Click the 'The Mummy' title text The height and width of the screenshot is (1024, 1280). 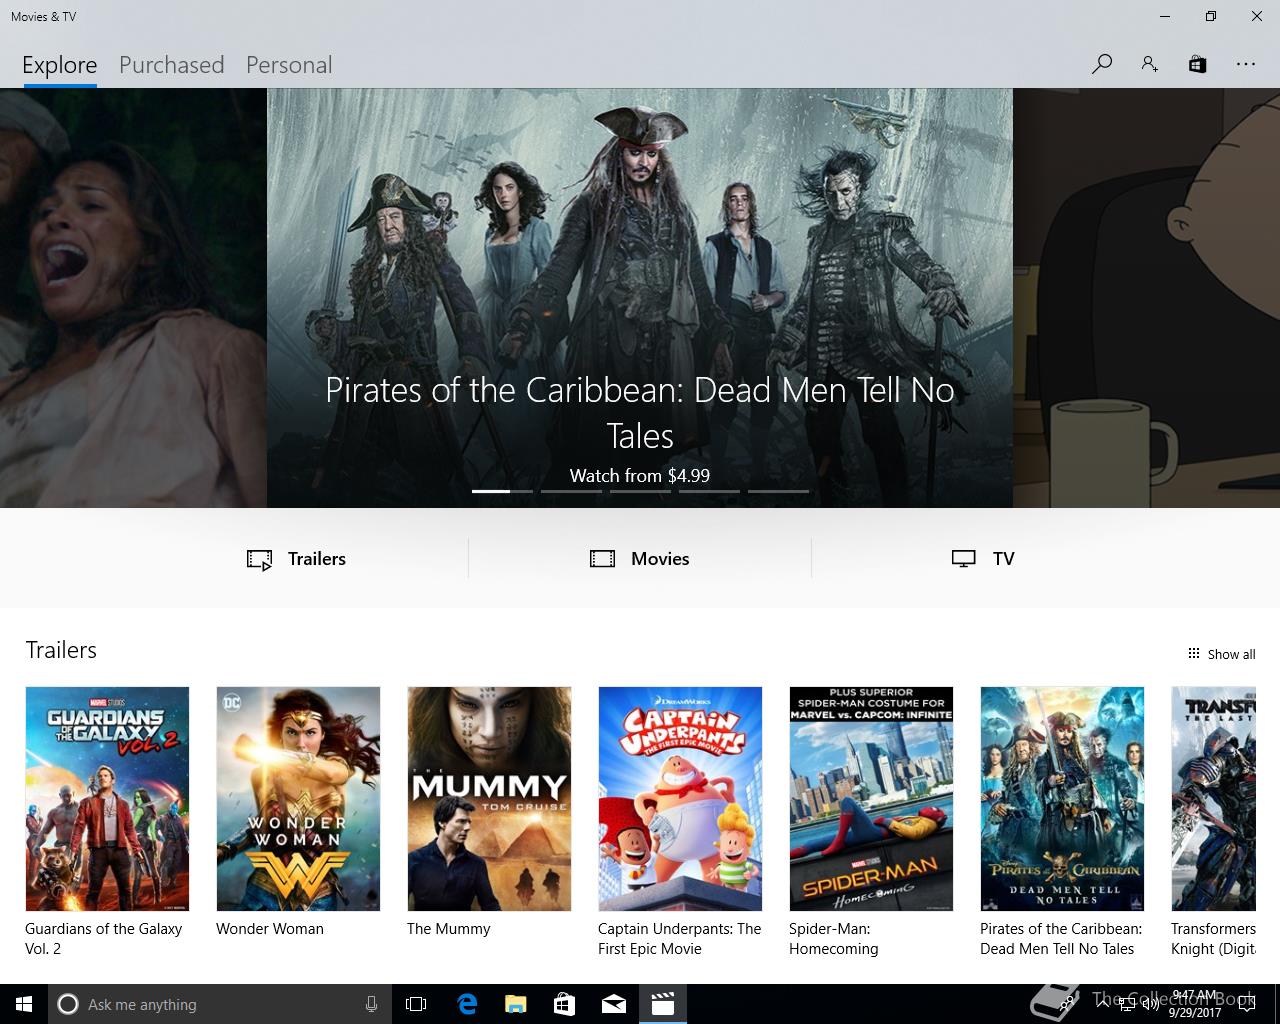pyautogui.click(x=448, y=929)
